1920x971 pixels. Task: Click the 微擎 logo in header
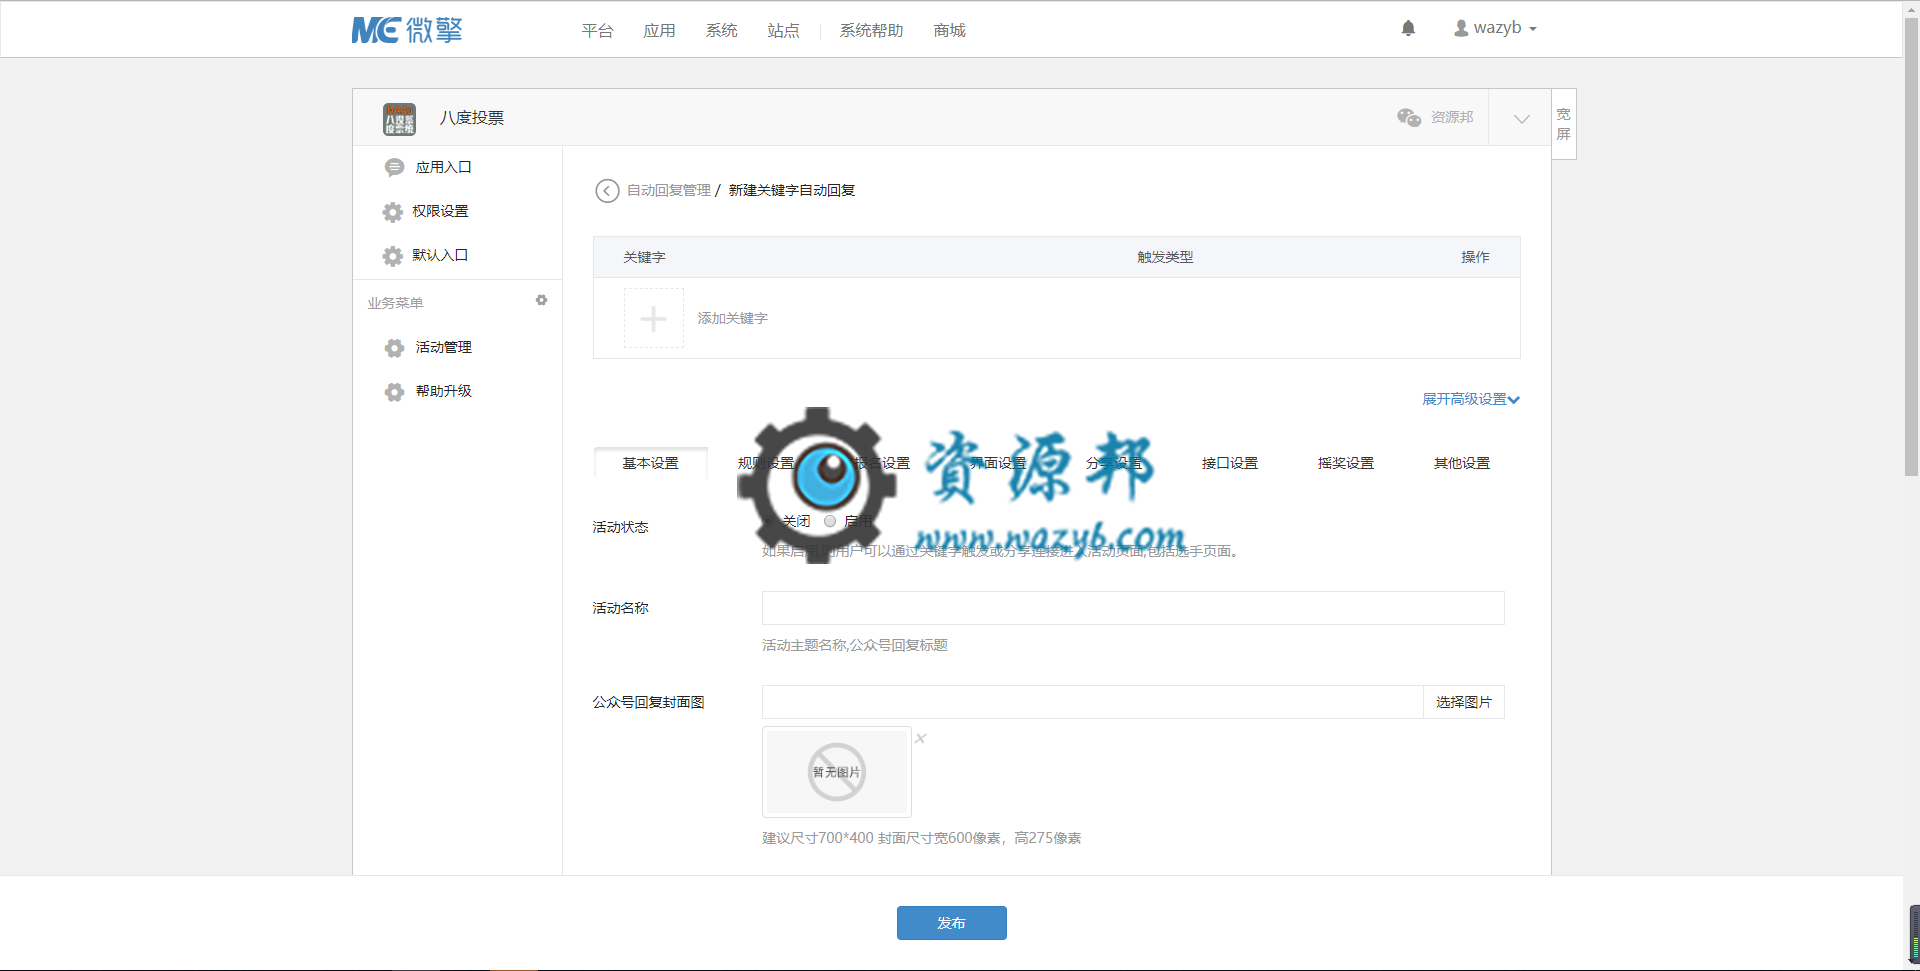point(407,30)
